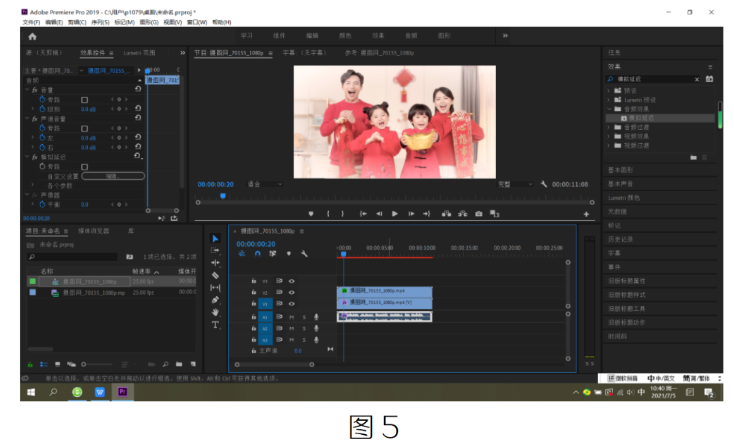Select the Track Select Forward tool
The height and width of the screenshot is (445, 734).
215,251
